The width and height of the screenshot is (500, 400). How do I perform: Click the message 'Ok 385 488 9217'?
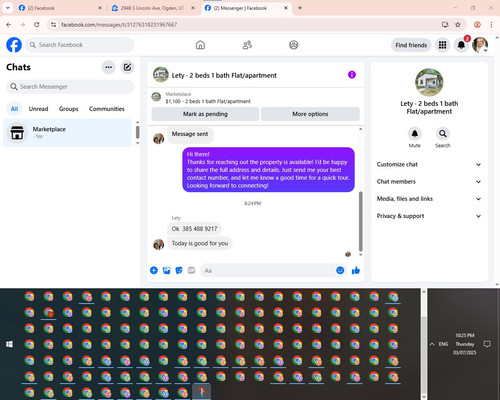(x=194, y=229)
